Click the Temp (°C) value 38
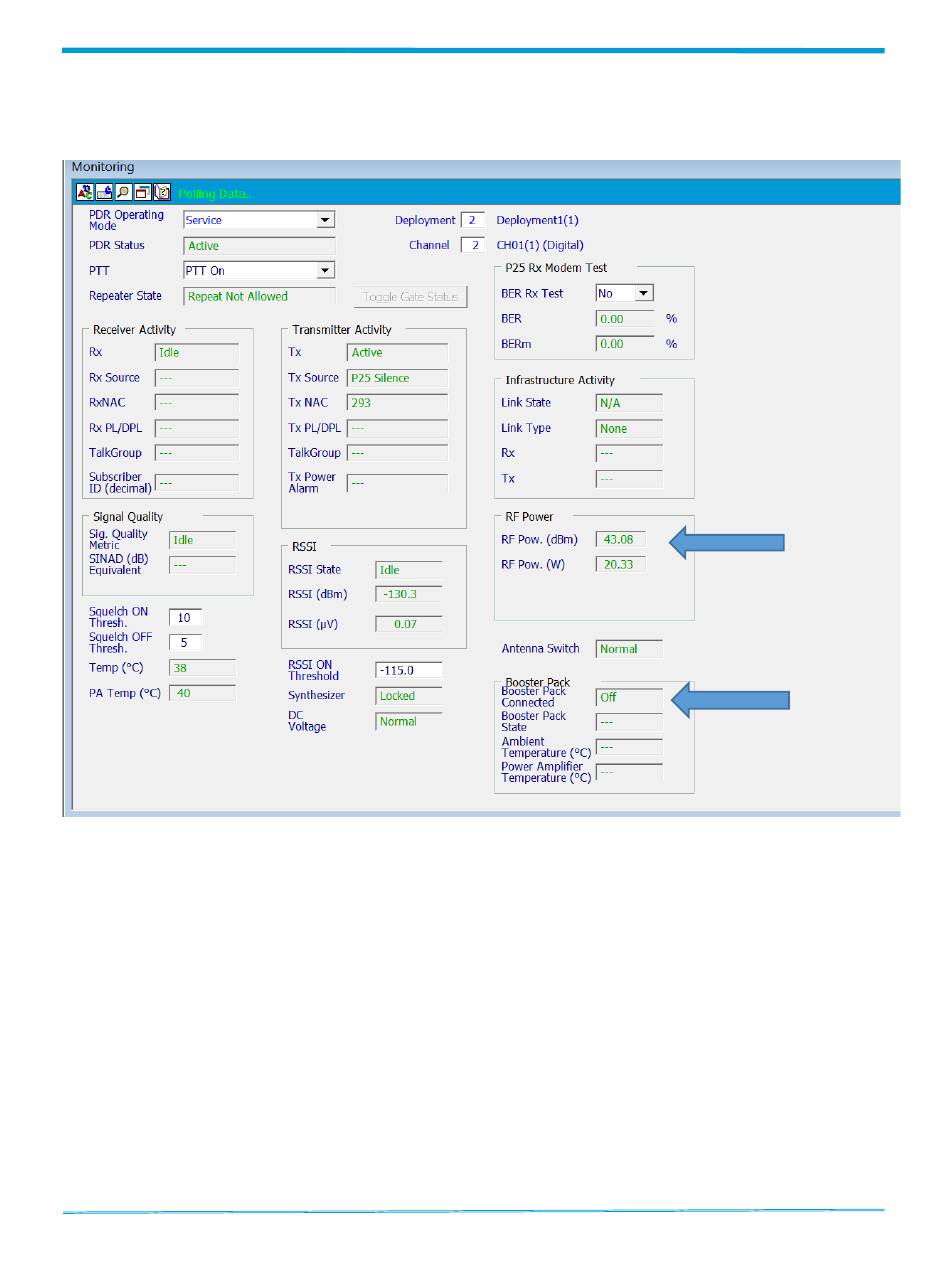 tap(203, 667)
